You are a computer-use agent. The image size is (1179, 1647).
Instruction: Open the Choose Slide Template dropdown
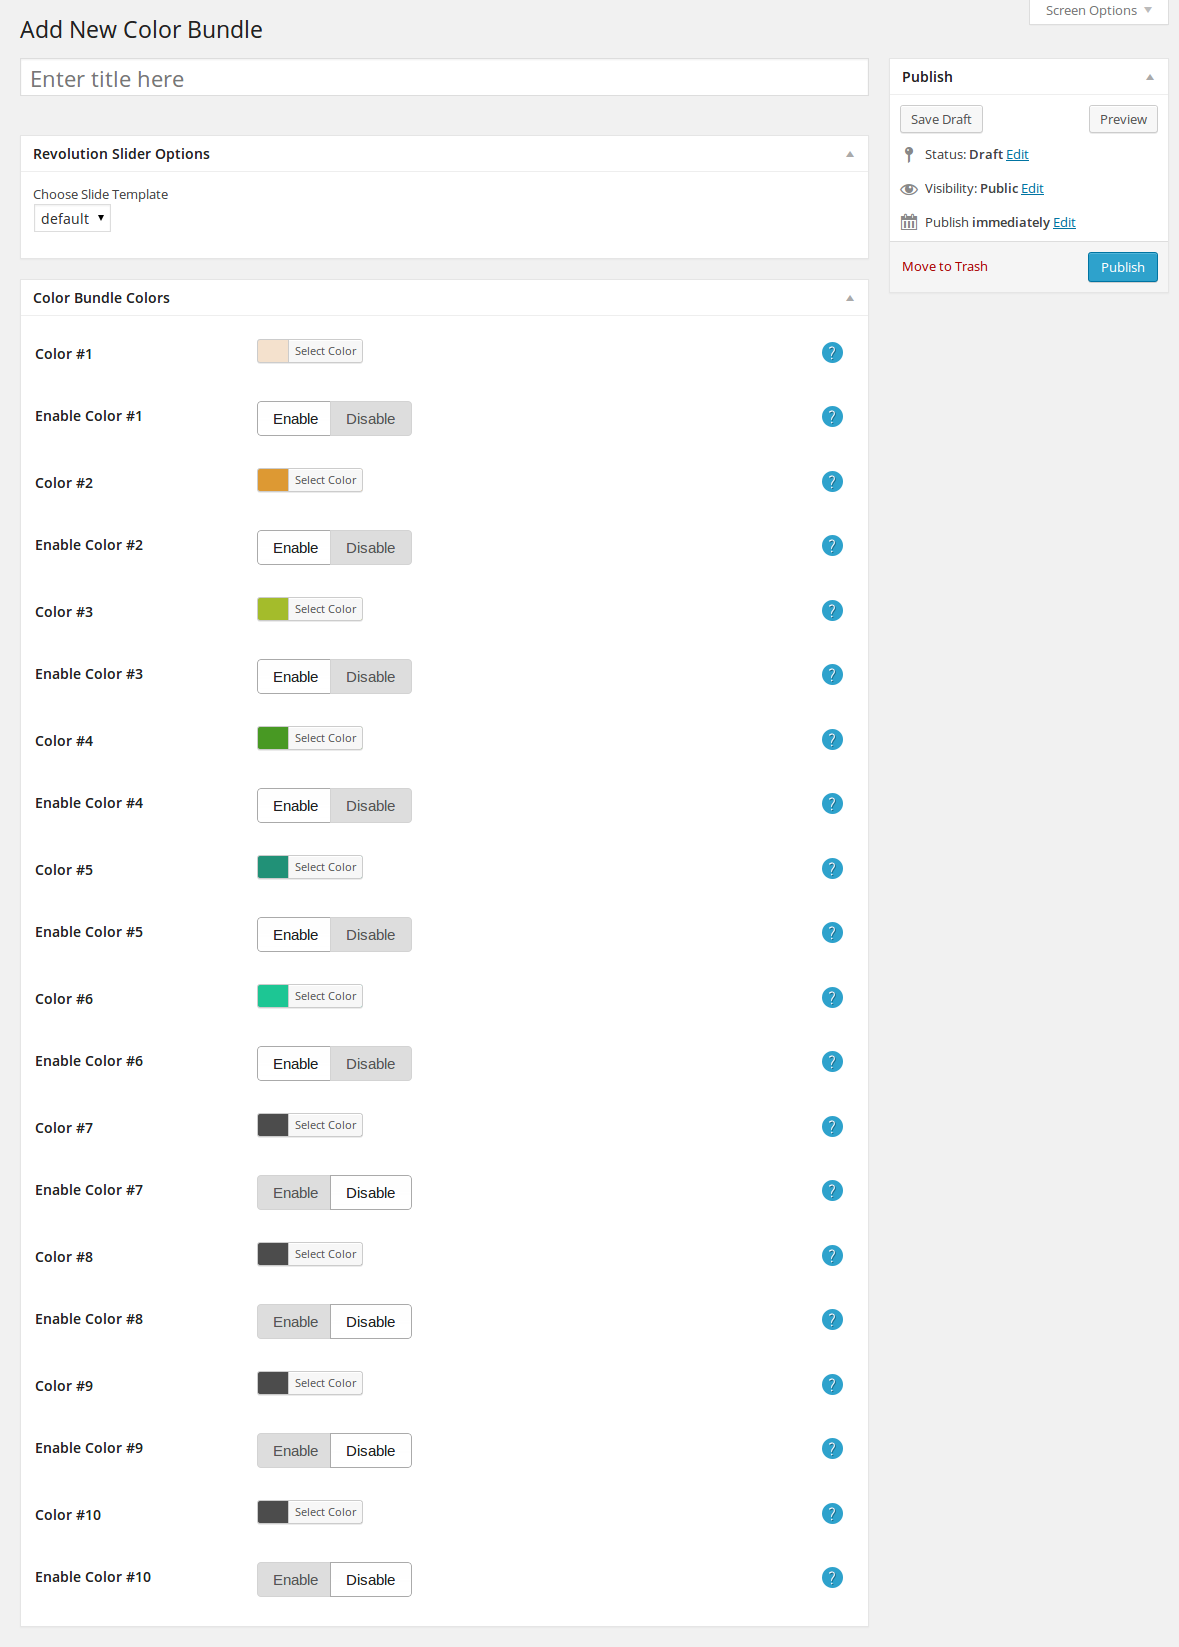(x=72, y=219)
